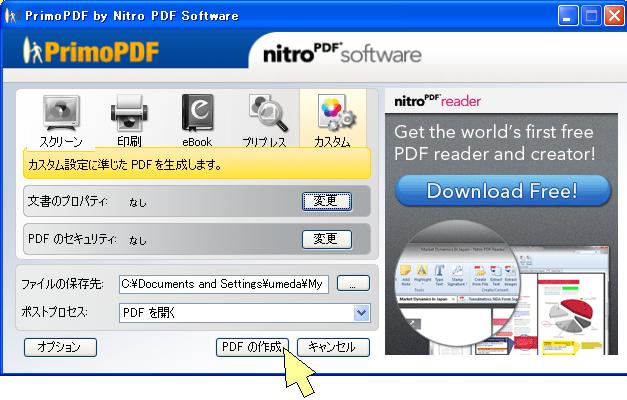Click the nitro PDF reader heading
Image resolution: width=627 pixels, height=400 pixels.
tap(437, 101)
